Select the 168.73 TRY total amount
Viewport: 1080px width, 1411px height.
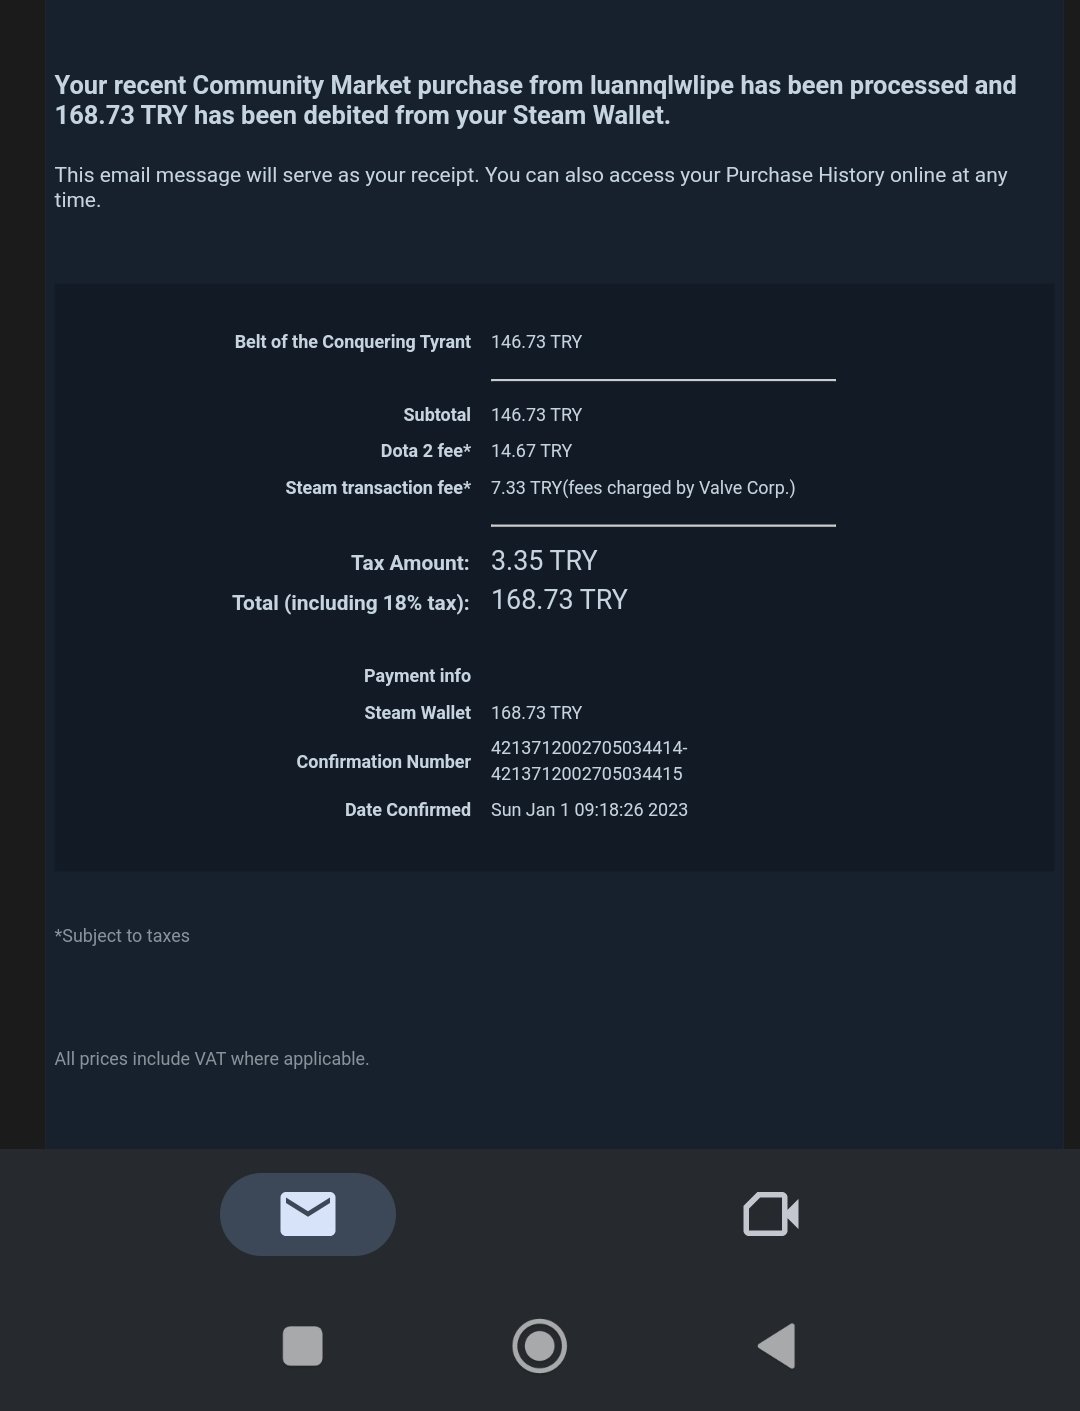coord(559,600)
